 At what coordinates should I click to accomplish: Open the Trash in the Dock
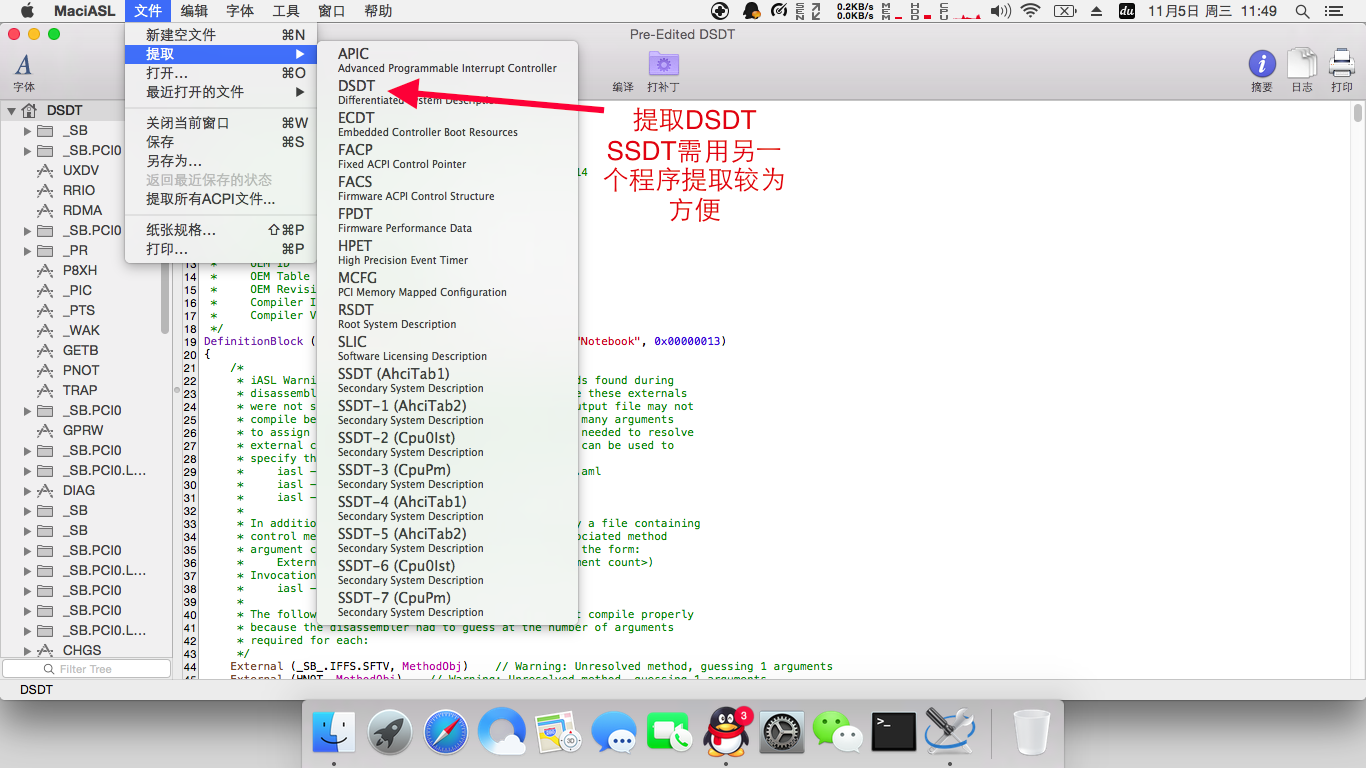[x=1032, y=732]
